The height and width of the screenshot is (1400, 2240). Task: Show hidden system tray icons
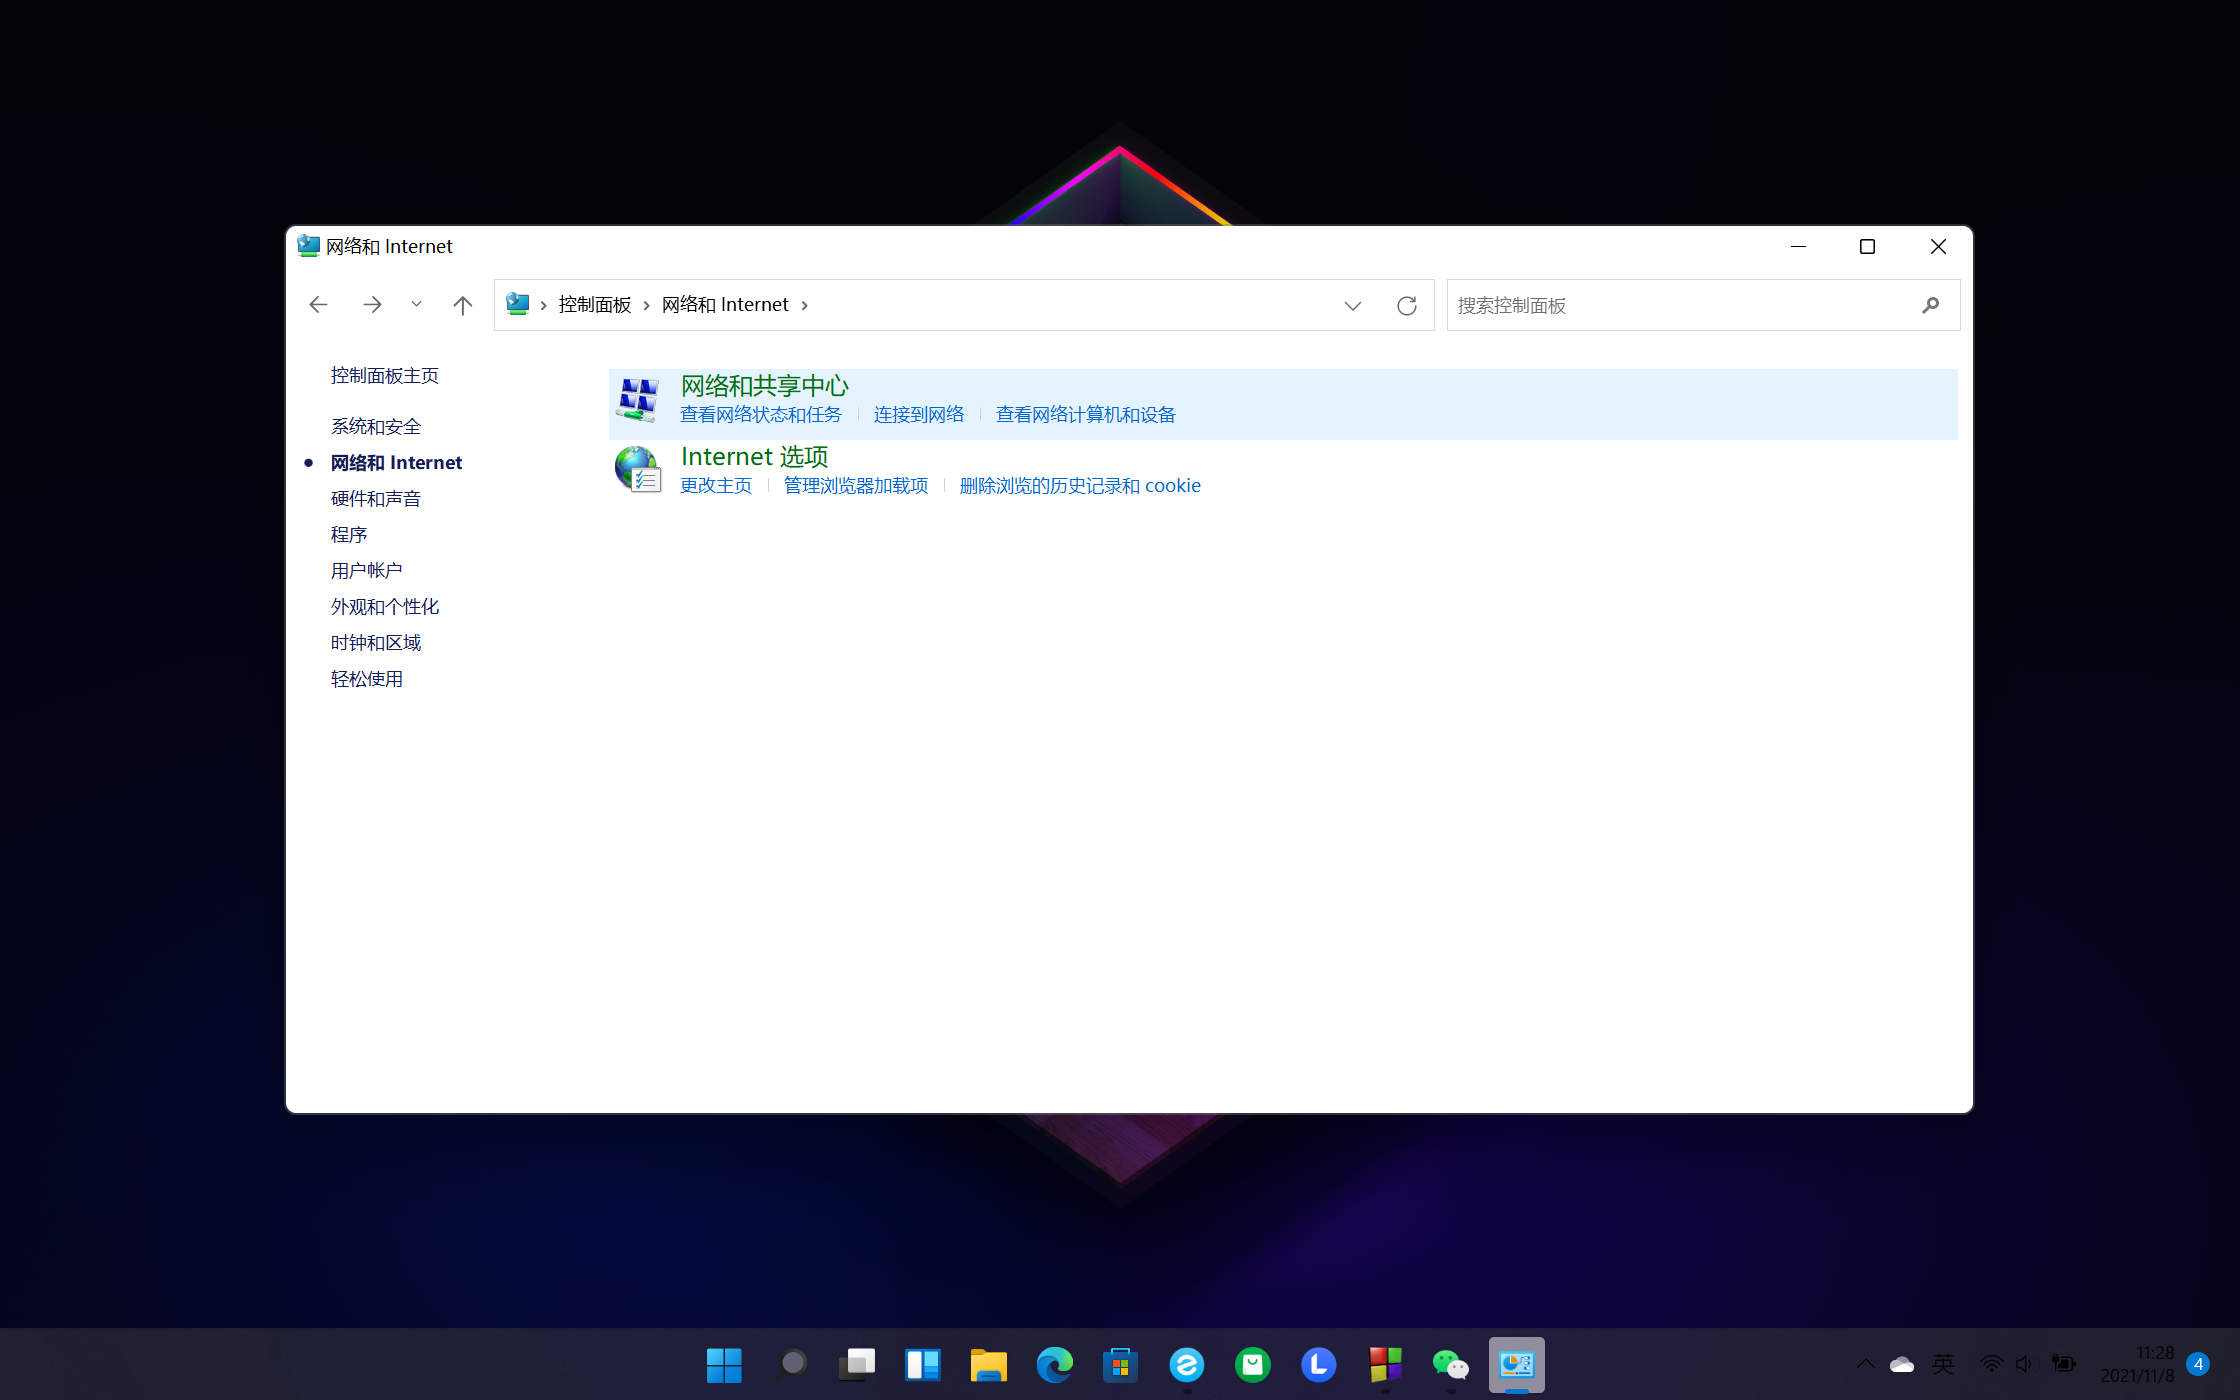1865,1364
